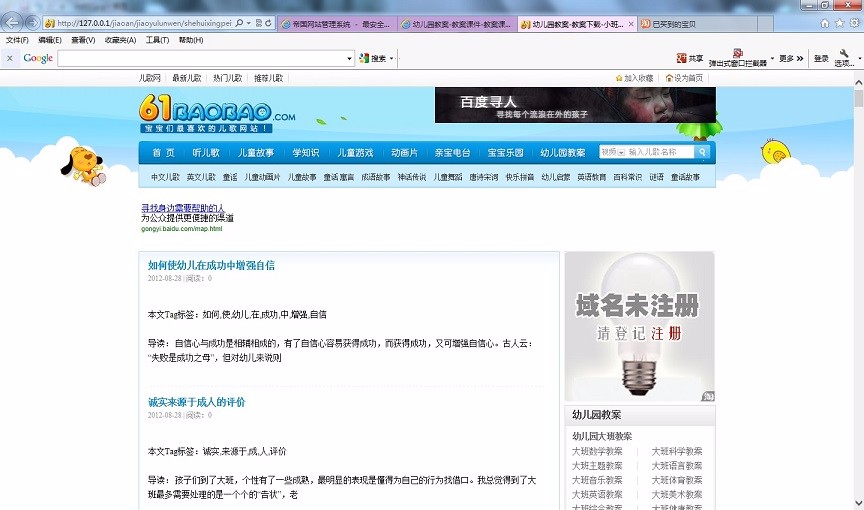Open a new blank tab
This screenshot has width=864, height=510.
765,24
